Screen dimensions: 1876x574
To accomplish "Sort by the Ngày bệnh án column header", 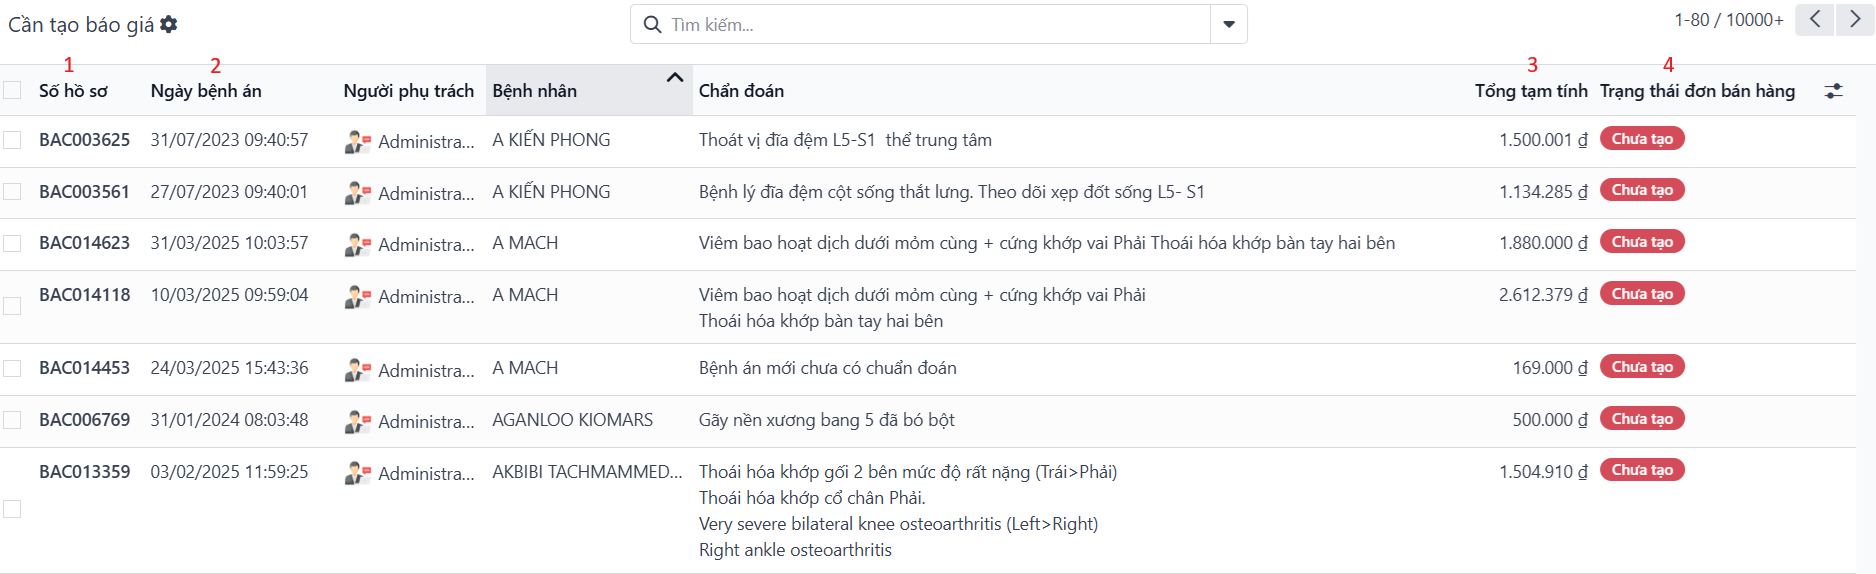I will click(x=206, y=91).
